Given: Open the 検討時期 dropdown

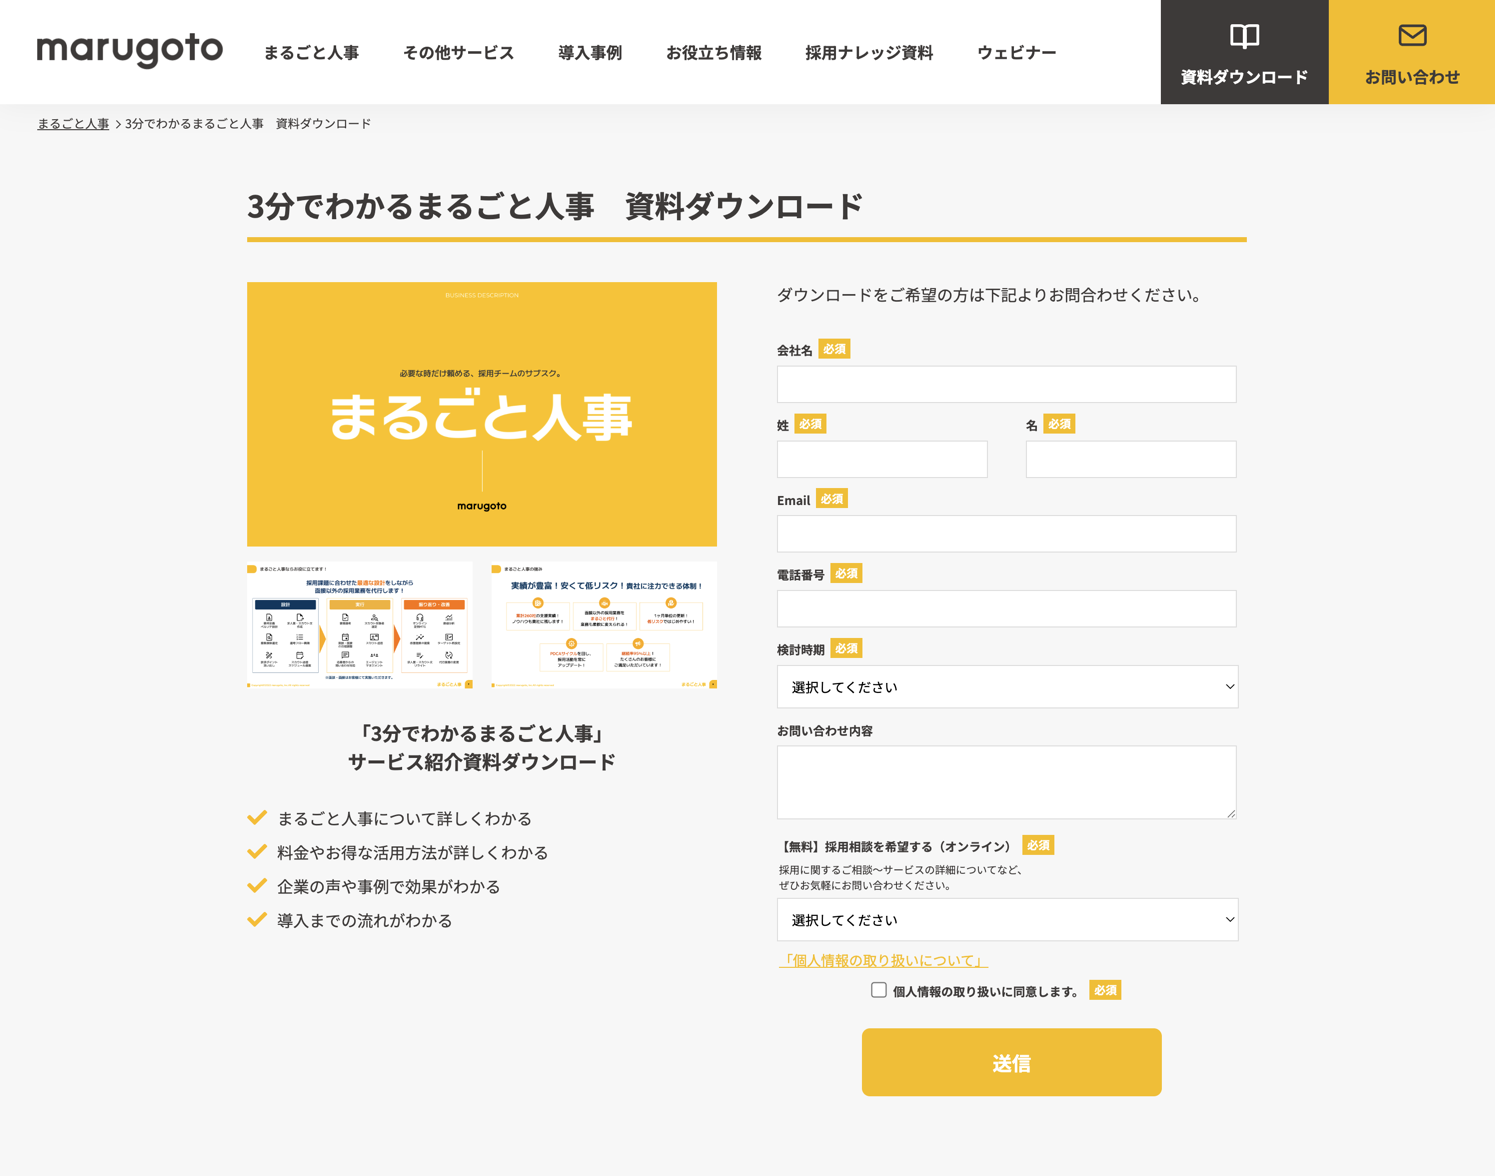Looking at the screenshot, I should [x=1007, y=687].
